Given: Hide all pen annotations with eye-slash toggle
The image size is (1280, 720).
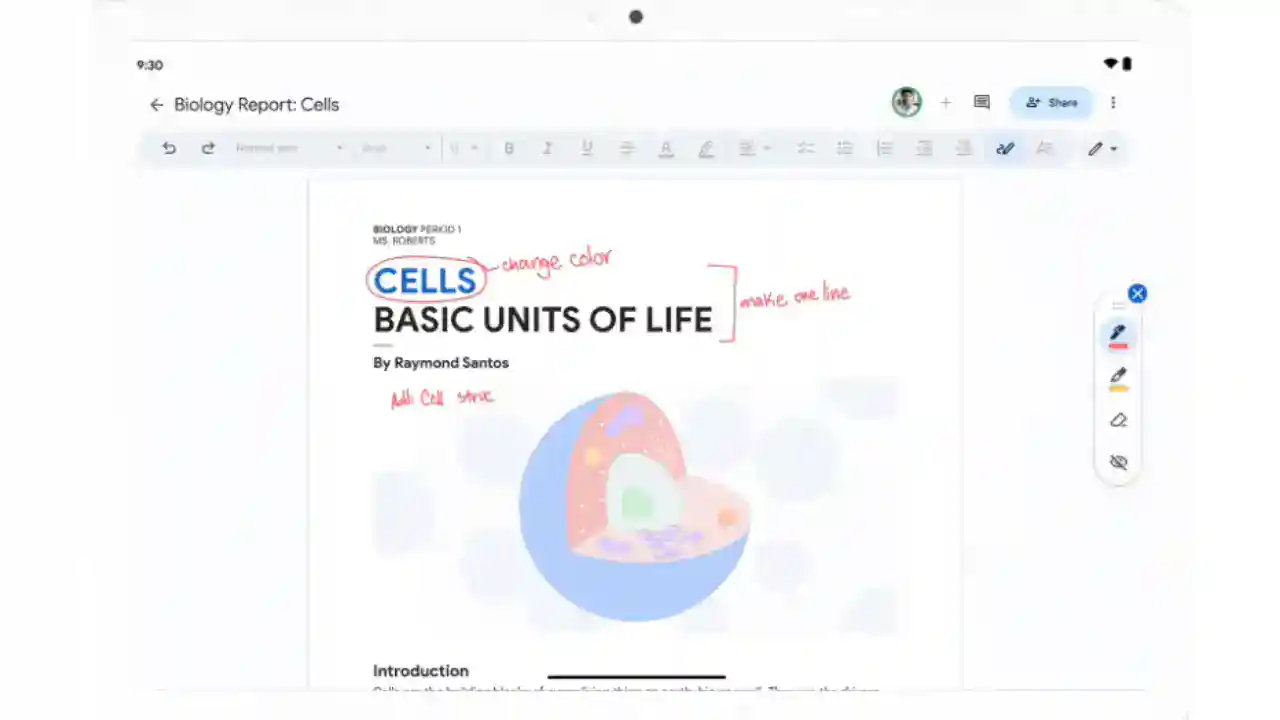Looking at the screenshot, I should coord(1118,462).
